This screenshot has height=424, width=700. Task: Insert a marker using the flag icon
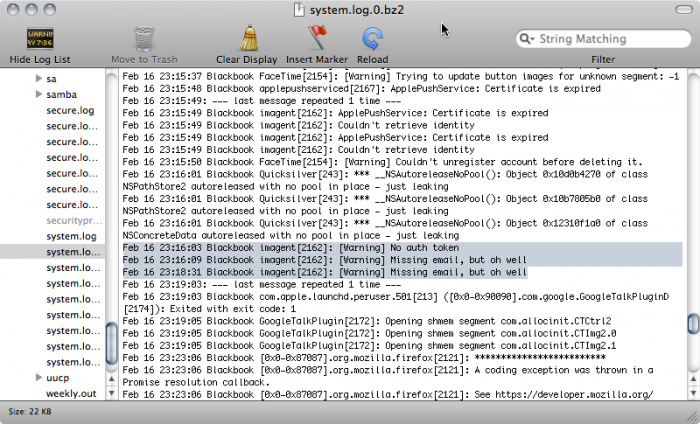[317, 39]
